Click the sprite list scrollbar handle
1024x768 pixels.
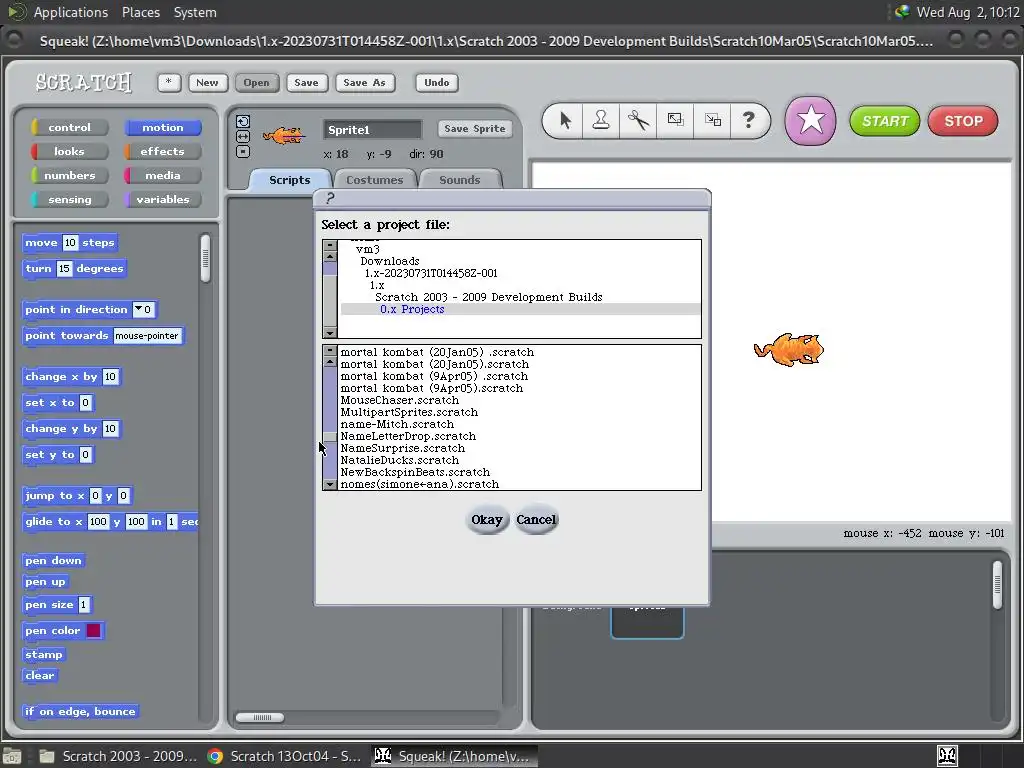click(x=997, y=585)
